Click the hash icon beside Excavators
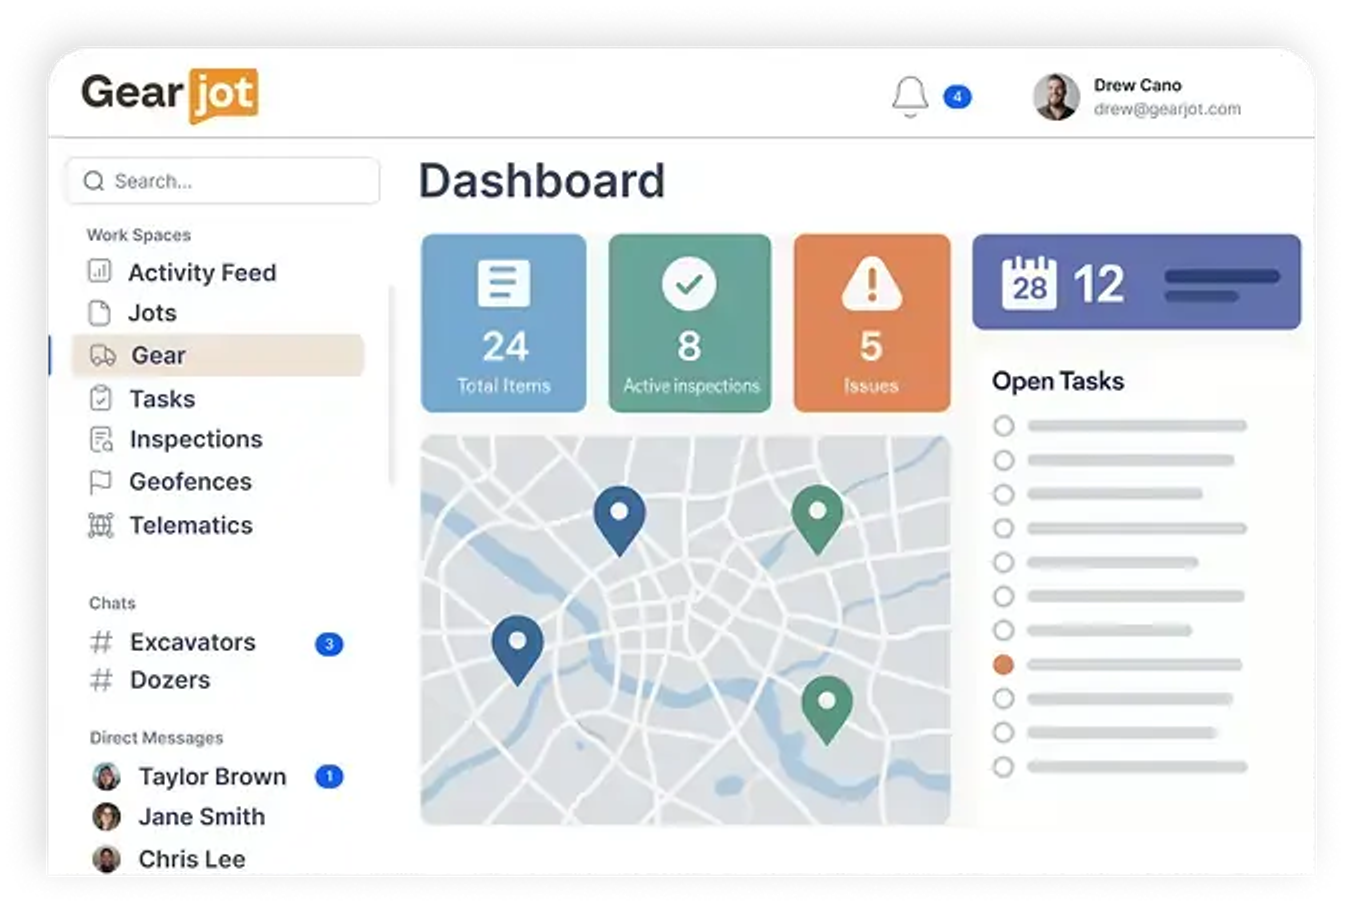The width and height of the screenshot is (1346, 906). click(102, 642)
